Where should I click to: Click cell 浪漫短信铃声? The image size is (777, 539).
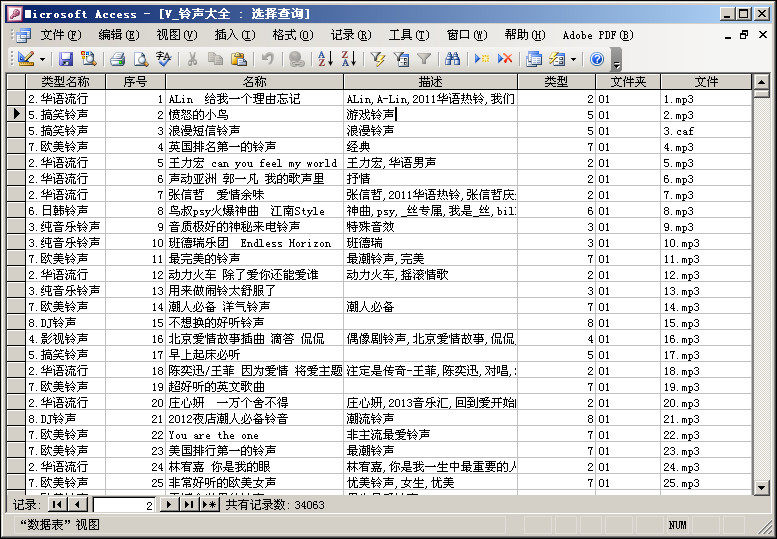tap(255, 130)
